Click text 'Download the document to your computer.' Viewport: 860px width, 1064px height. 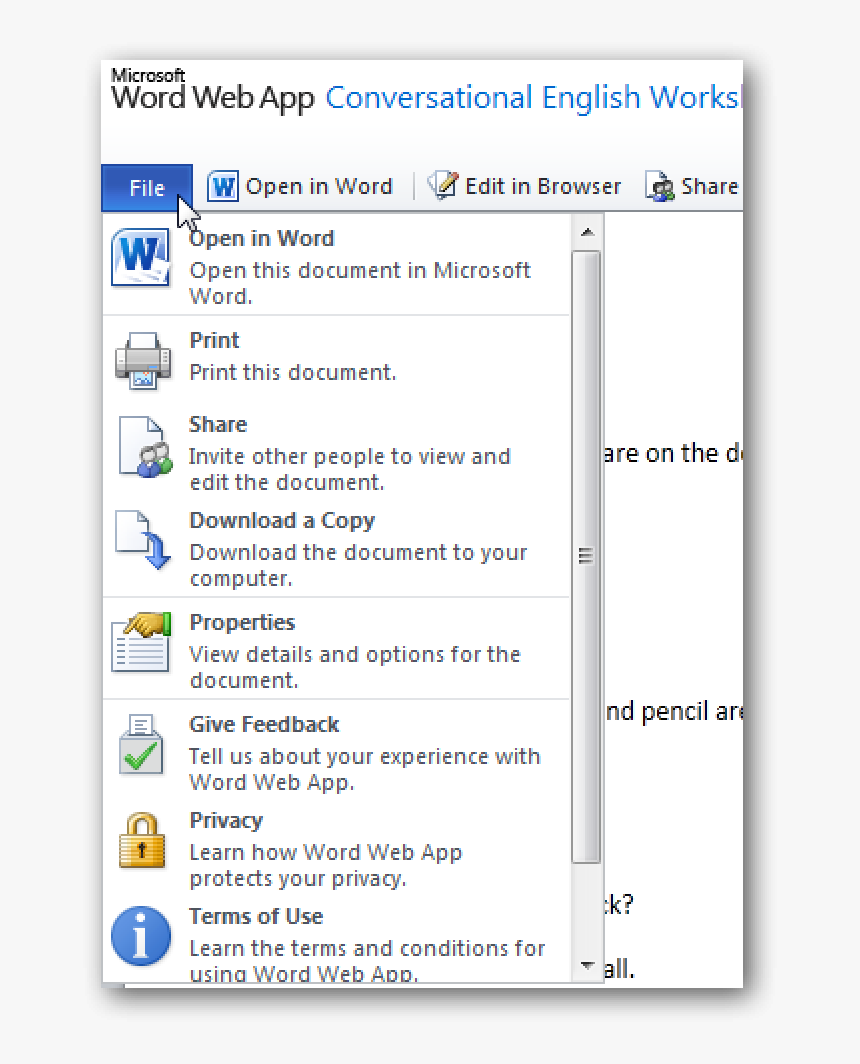coord(358,565)
